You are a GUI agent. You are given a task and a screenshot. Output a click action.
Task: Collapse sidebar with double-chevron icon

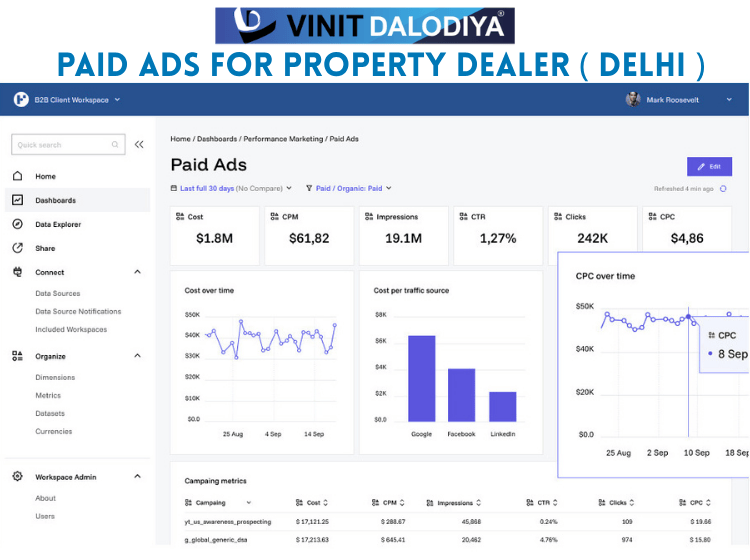tap(139, 145)
